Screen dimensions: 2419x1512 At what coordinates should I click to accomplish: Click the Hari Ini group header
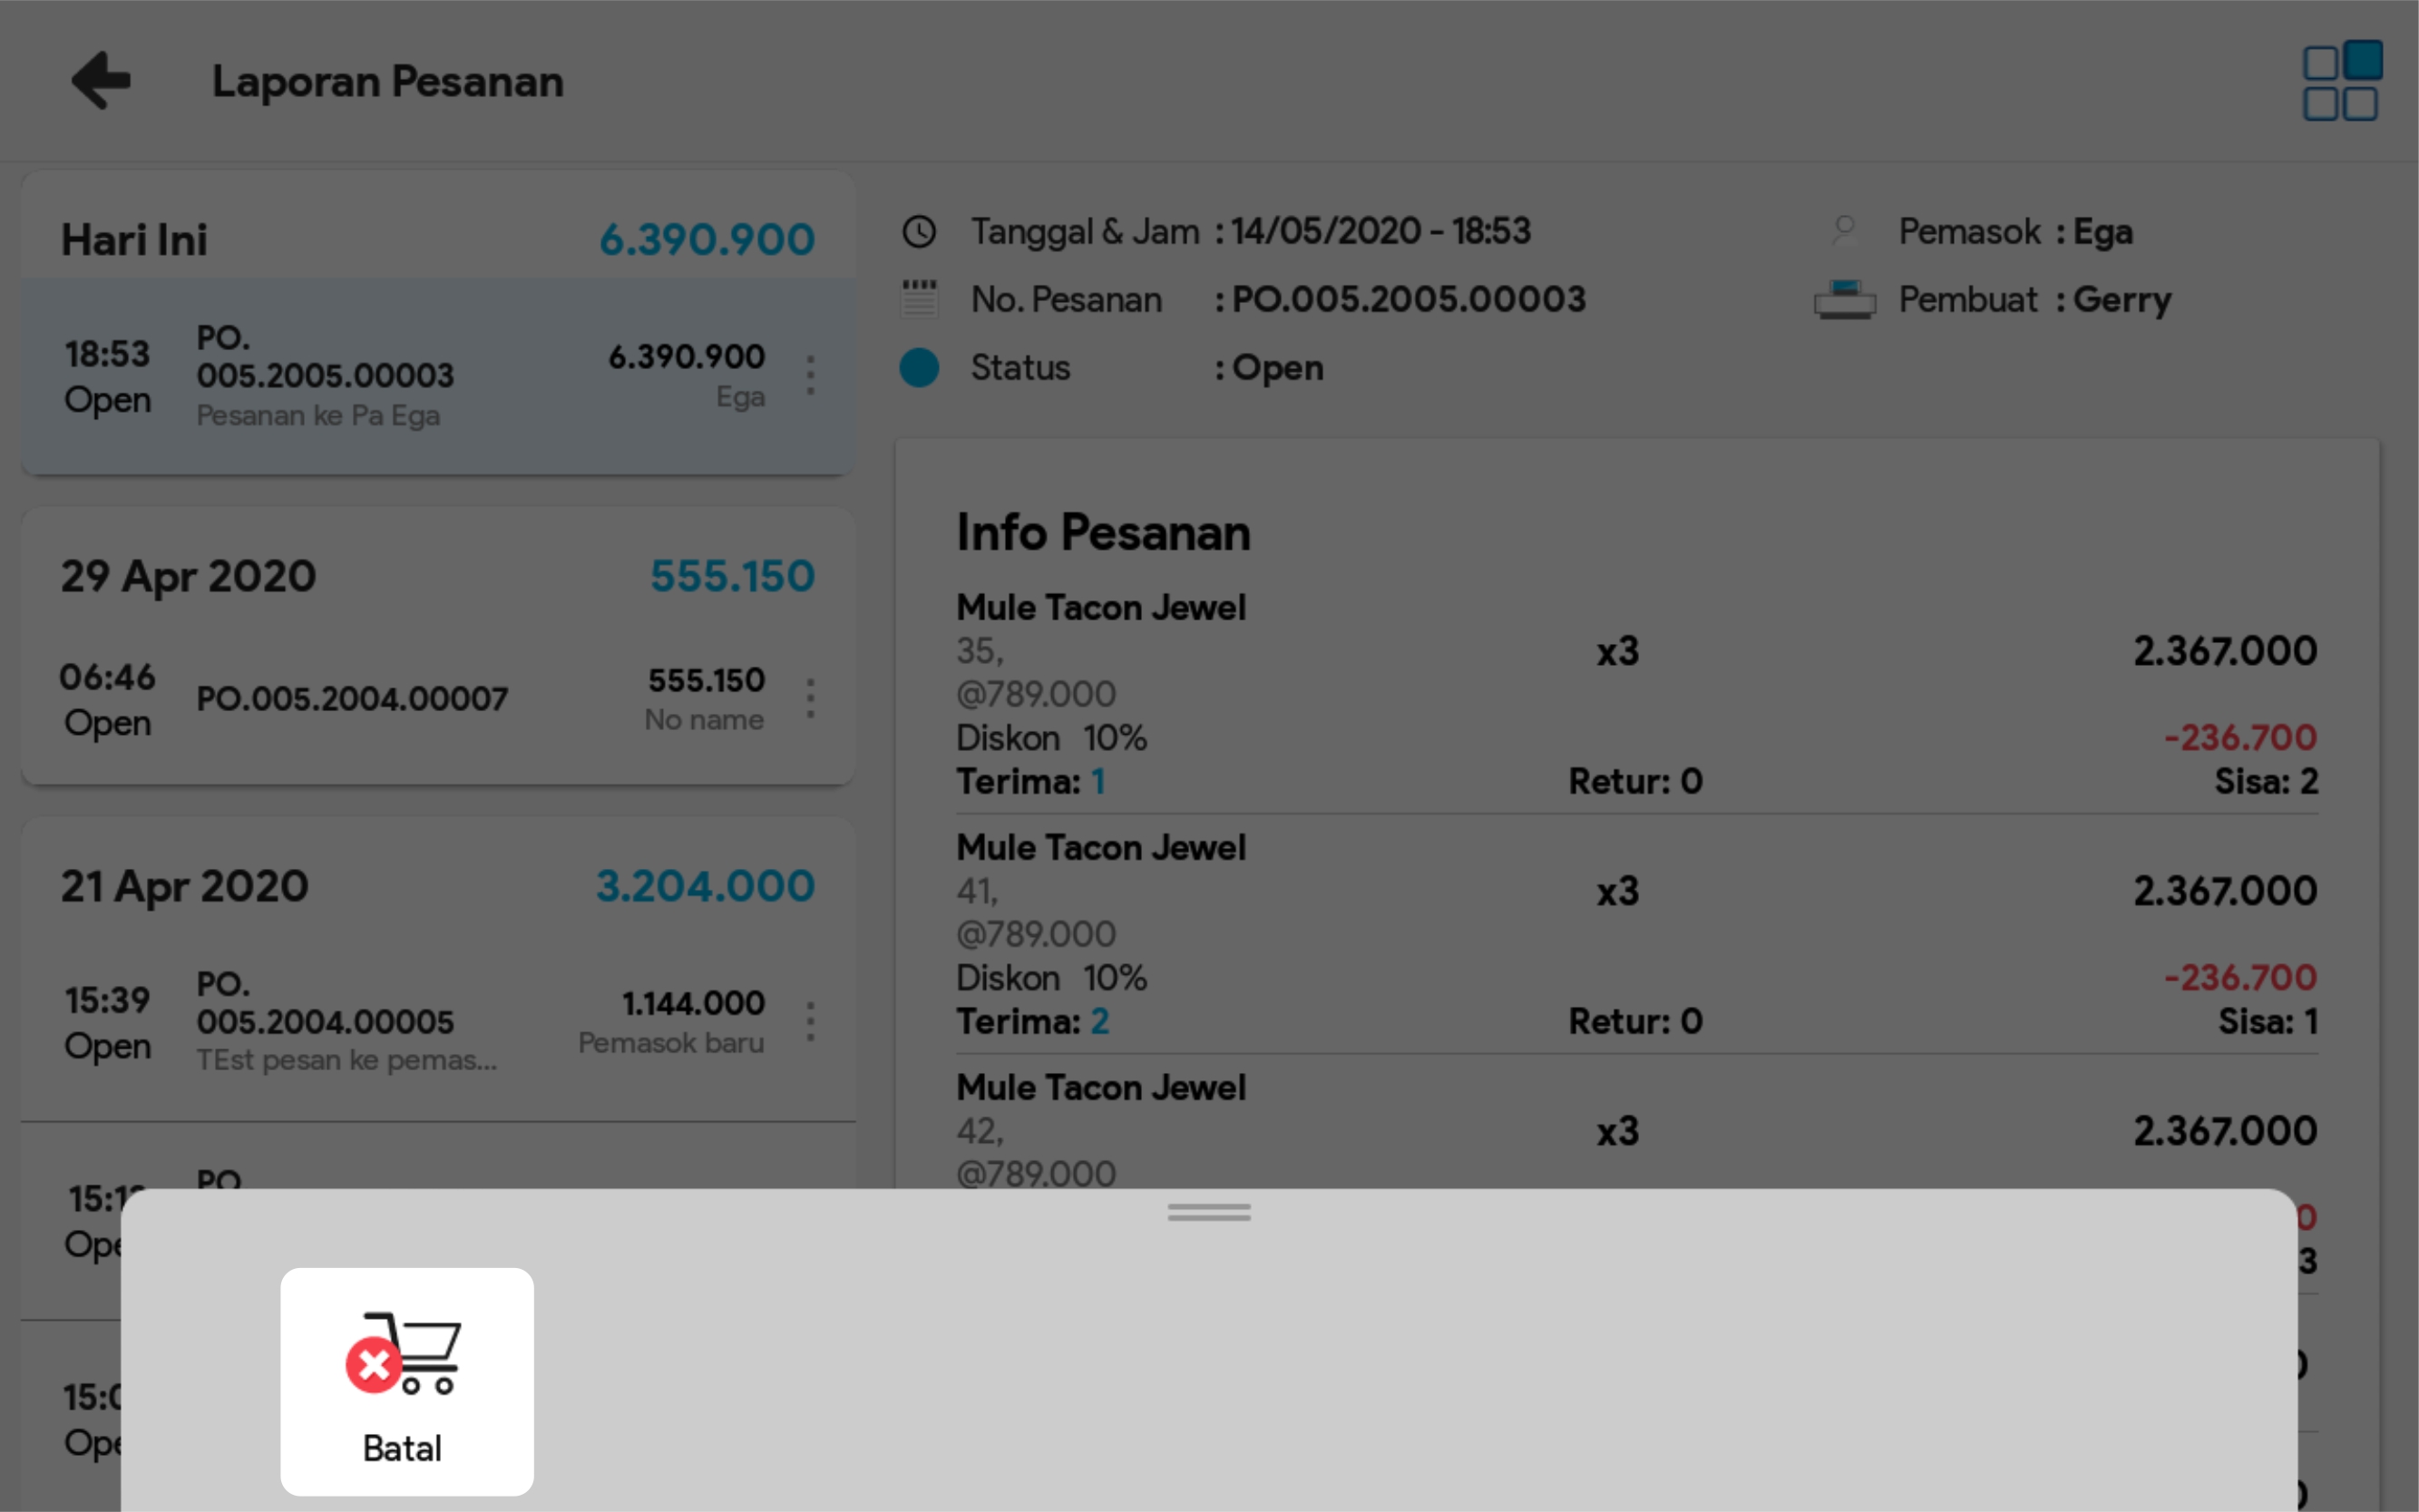click(437, 240)
